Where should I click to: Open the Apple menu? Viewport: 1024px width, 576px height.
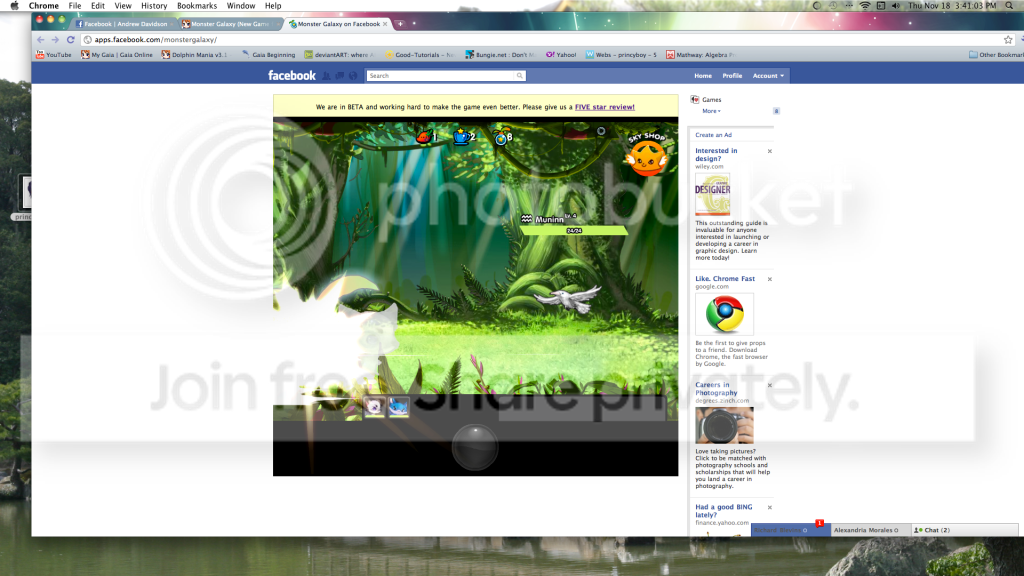click(x=14, y=6)
